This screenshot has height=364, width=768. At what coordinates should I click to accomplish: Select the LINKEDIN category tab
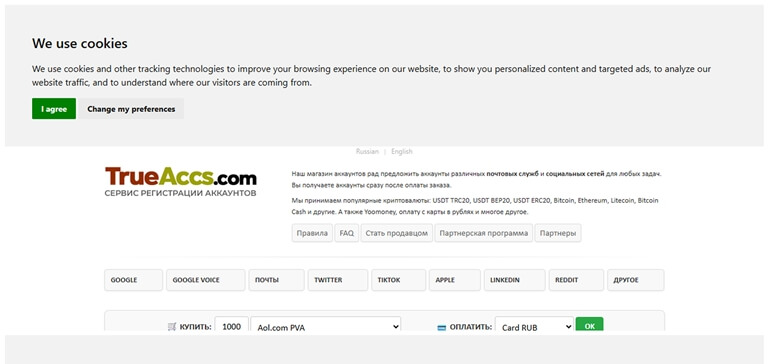coord(514,280)
